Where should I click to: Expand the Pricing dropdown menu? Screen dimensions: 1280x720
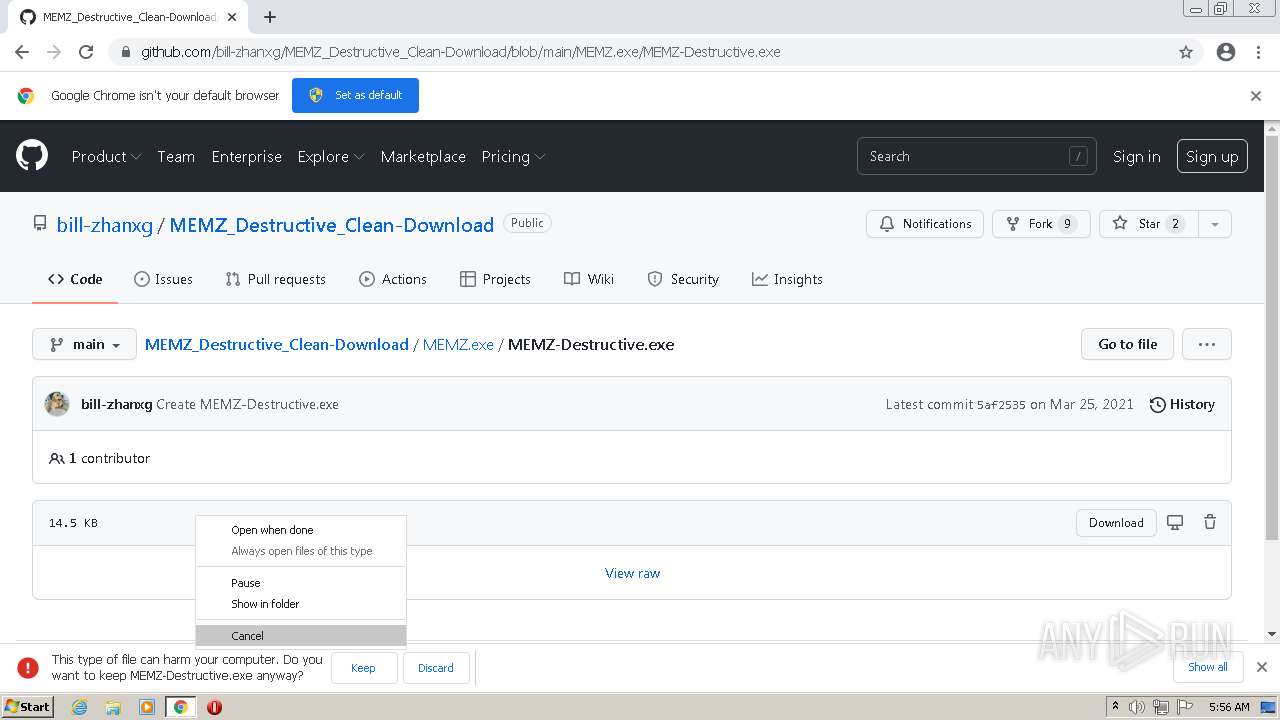click(513, 156)
